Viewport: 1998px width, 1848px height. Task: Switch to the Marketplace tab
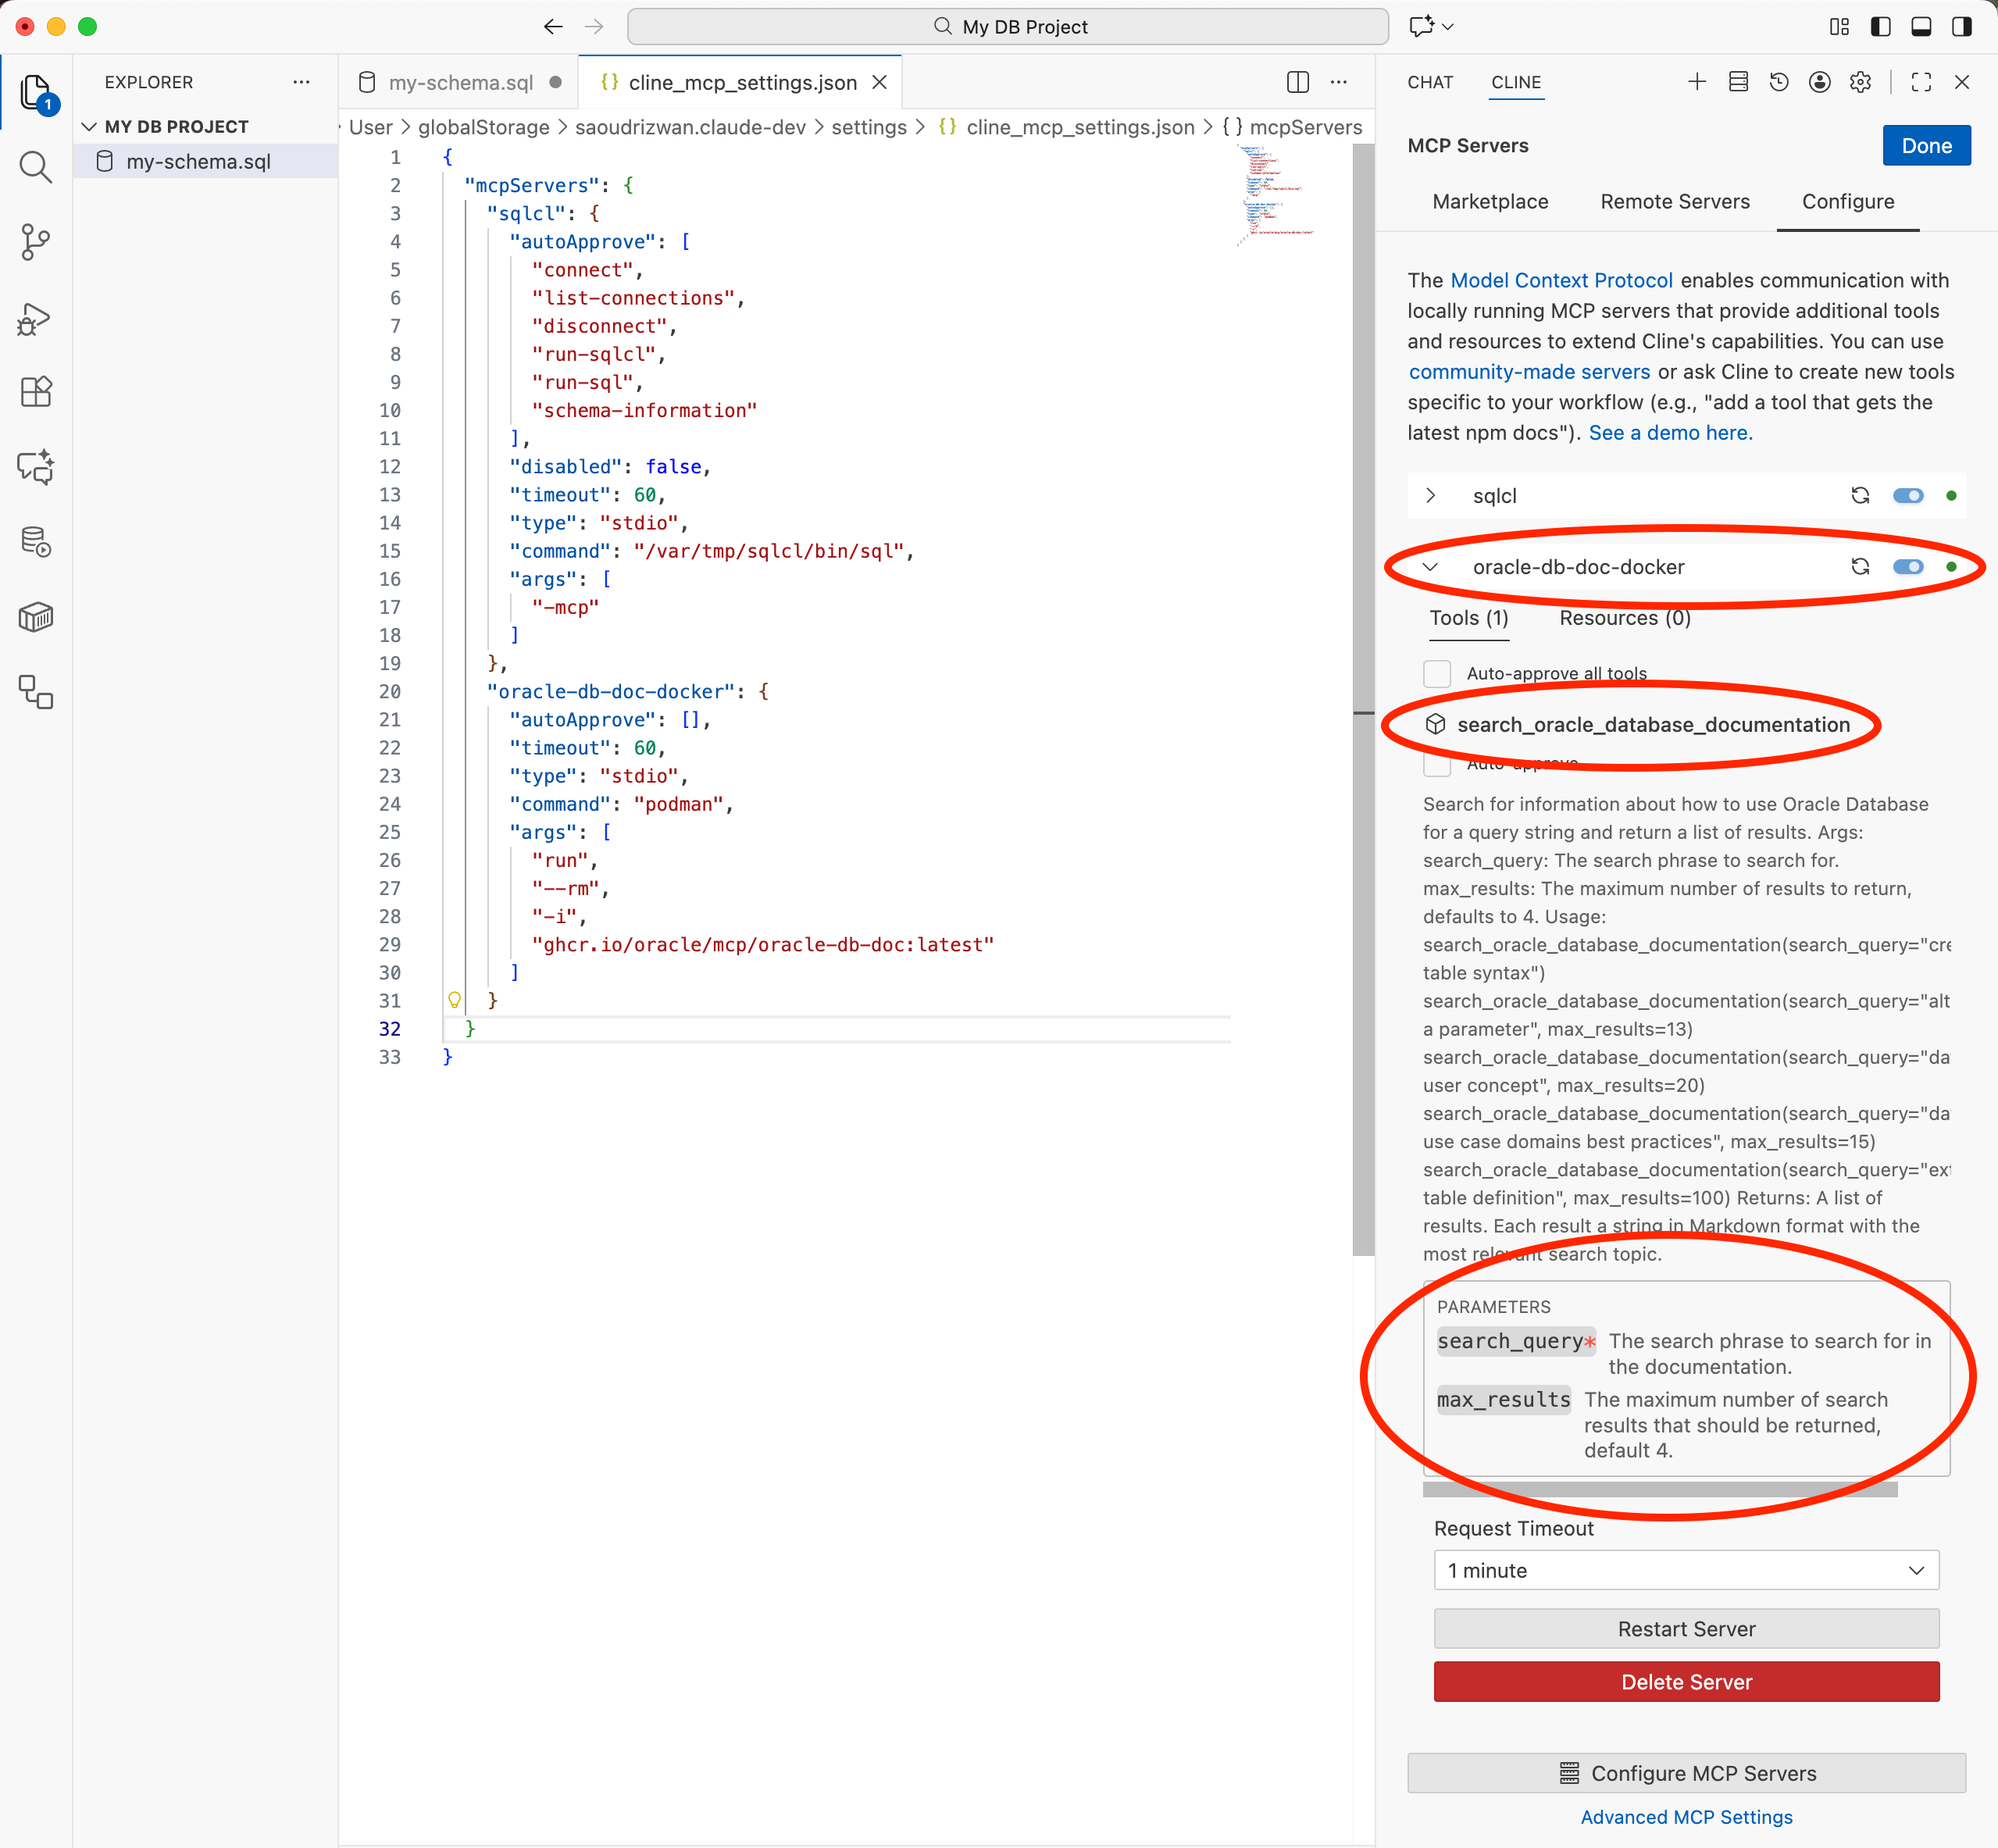pos(1490,202)
